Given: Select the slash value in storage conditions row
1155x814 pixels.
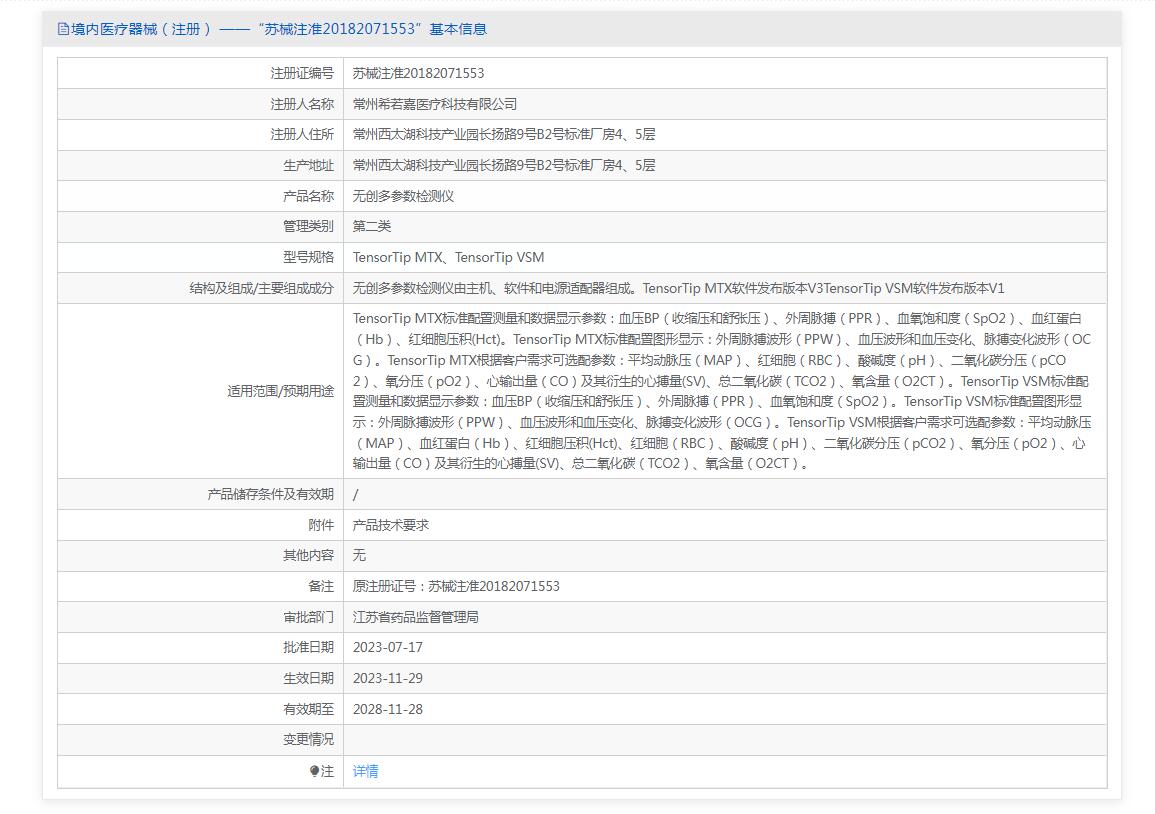Looking at the screenshot, I should point(356,494).
